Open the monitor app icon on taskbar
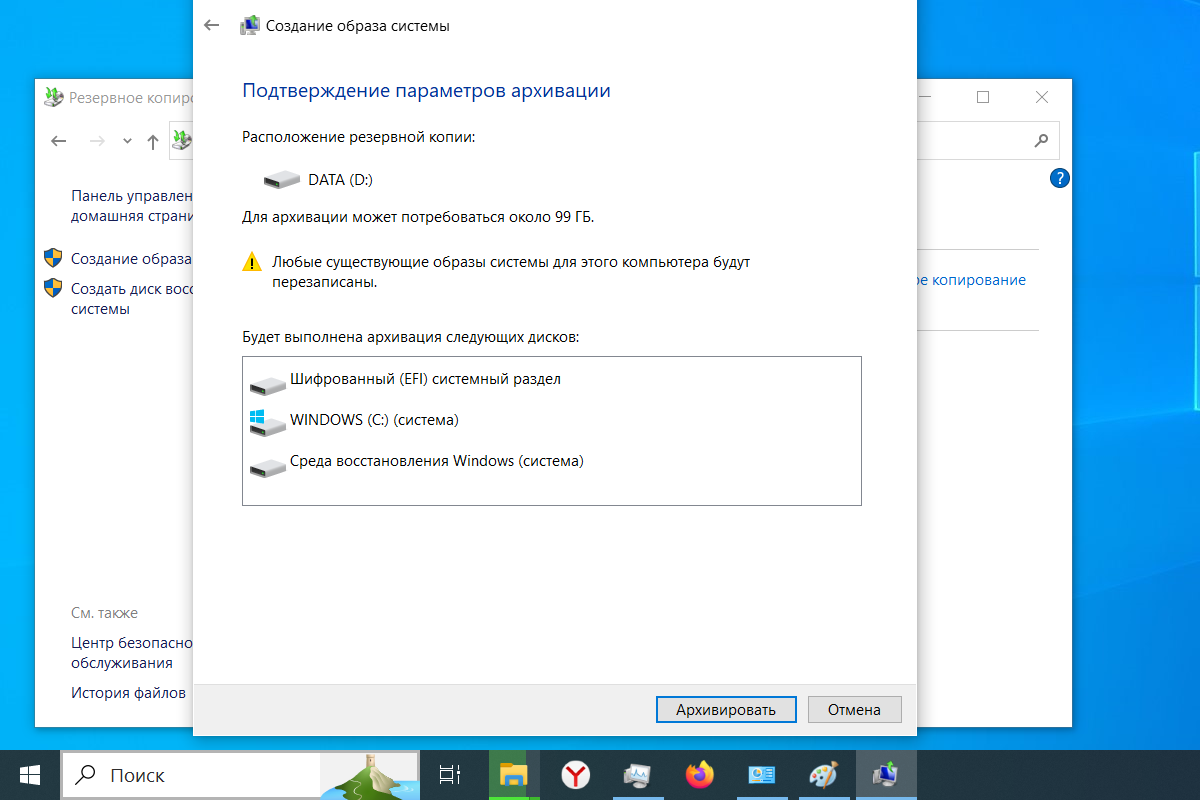 (637, 774)
